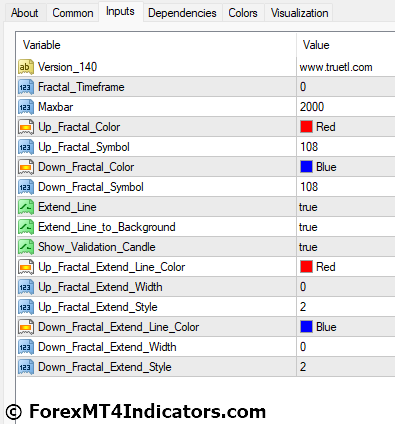Open the Up_Fractal_Color Red value dropdown
The image size is (395, 424).
(x=346, y=127)
